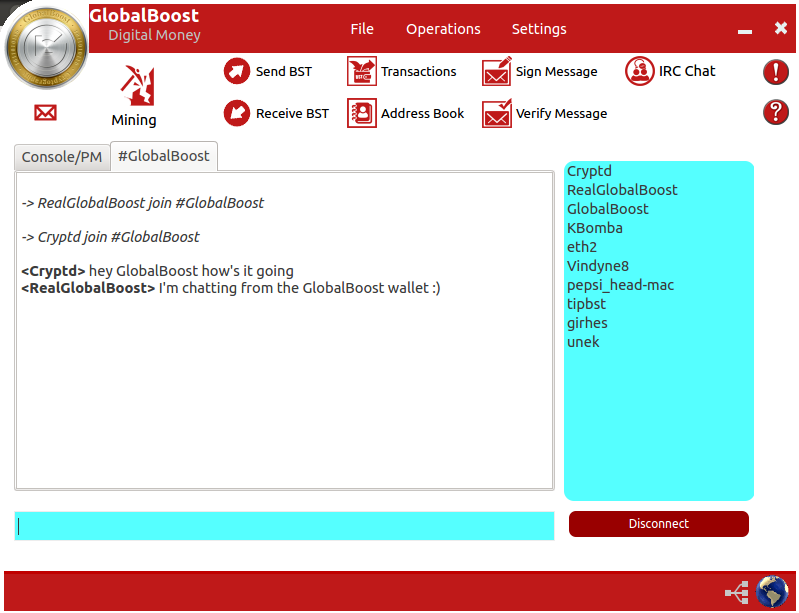799x613 pixels.
Task: Close the GlobalBoost wallet window
Action: point(781,28)
